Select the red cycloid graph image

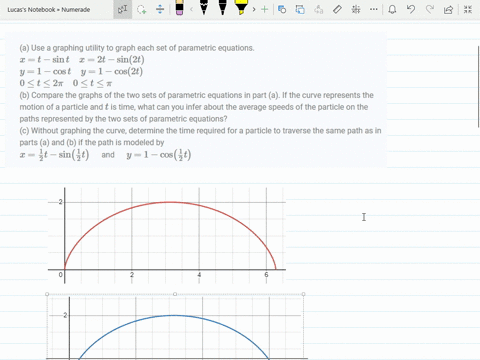coord(167,235)
